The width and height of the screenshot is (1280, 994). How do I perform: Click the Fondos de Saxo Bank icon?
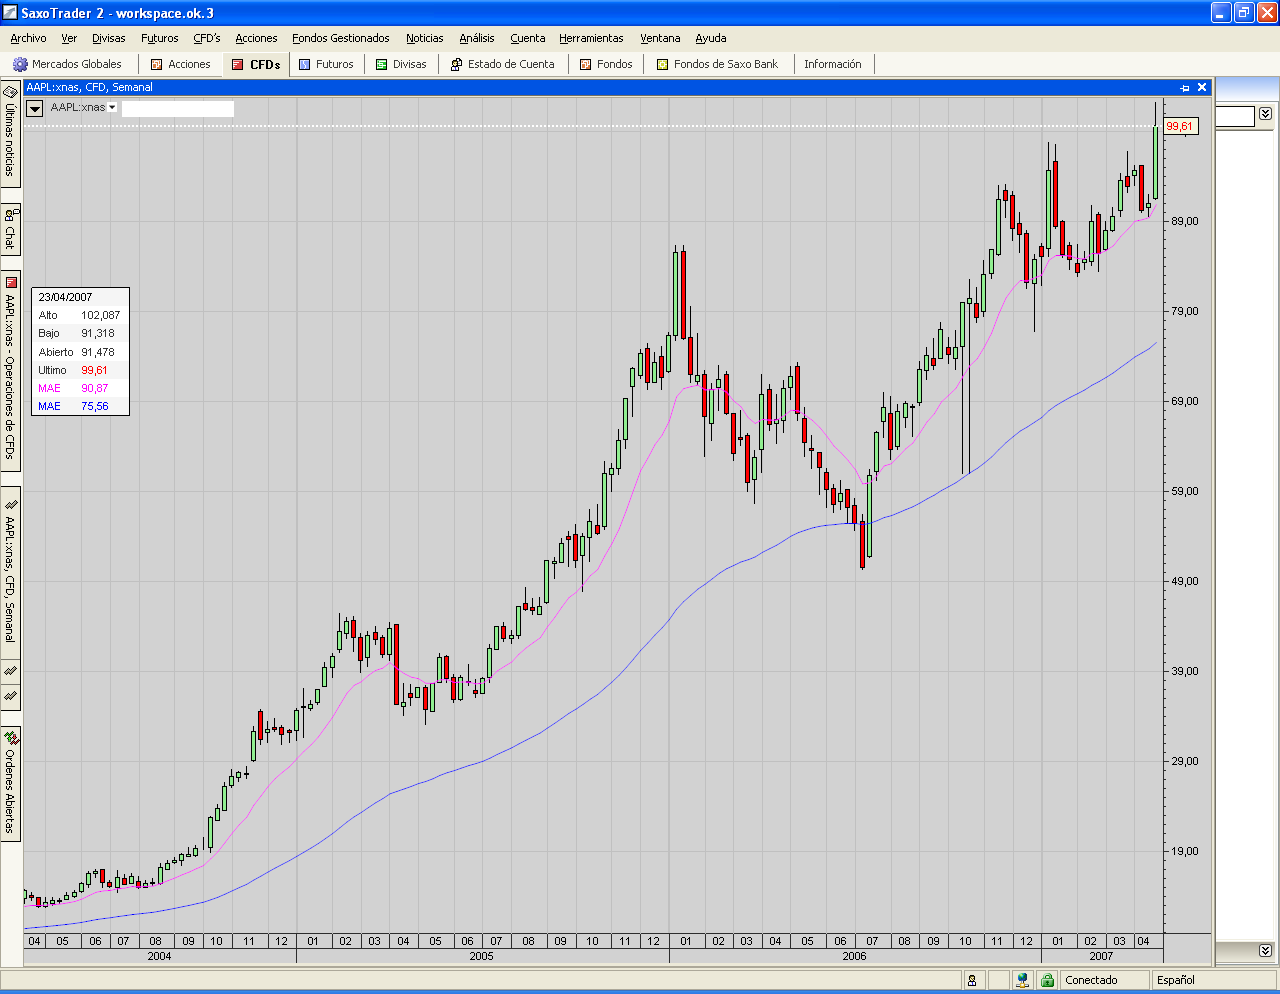[x=662, y=64]
